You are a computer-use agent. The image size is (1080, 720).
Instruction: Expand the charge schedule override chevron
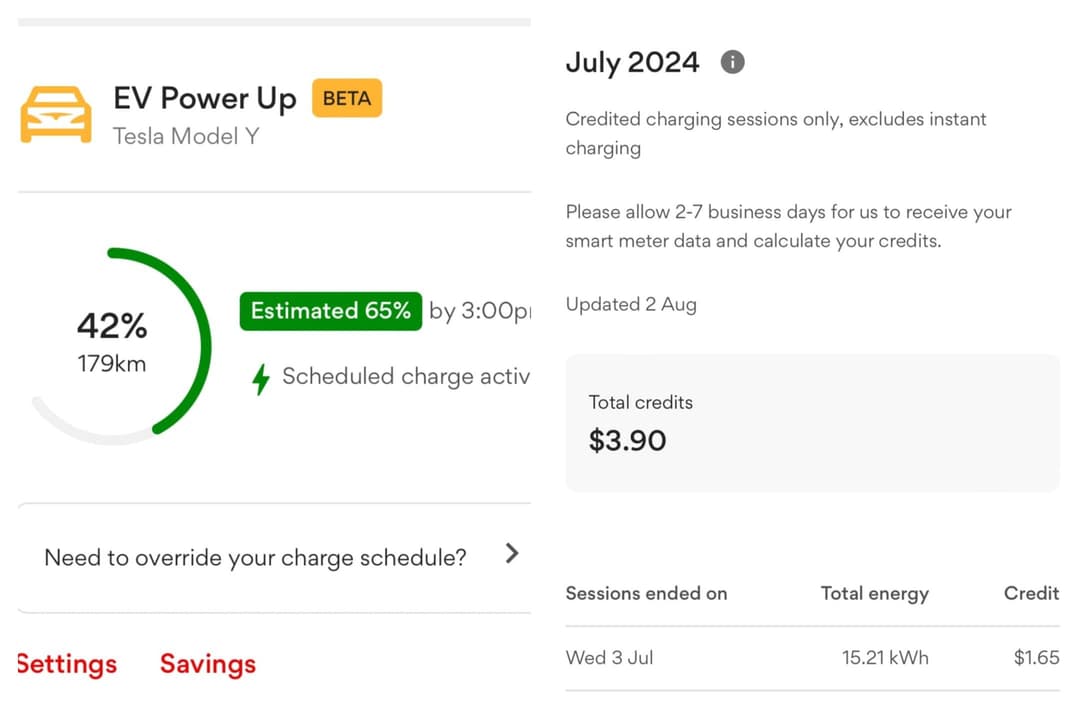[512, 554]
